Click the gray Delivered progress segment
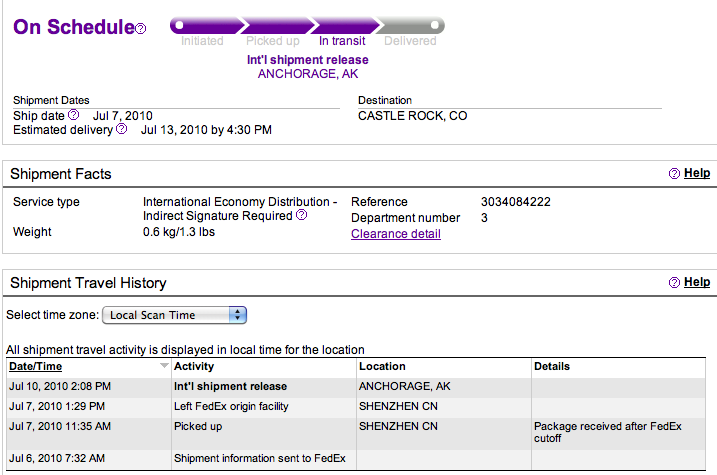 tap(410, 25)
